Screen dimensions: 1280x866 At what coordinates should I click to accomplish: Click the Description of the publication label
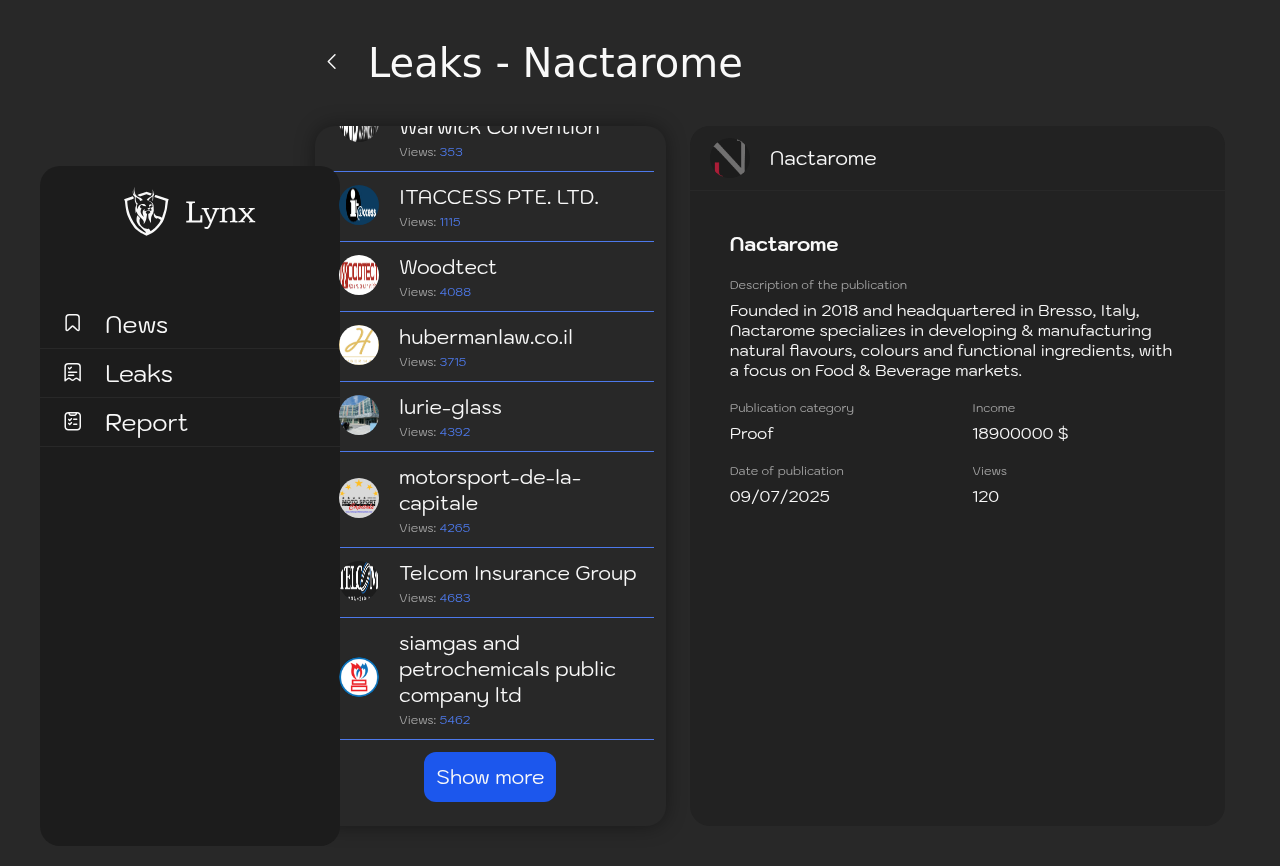818,285
